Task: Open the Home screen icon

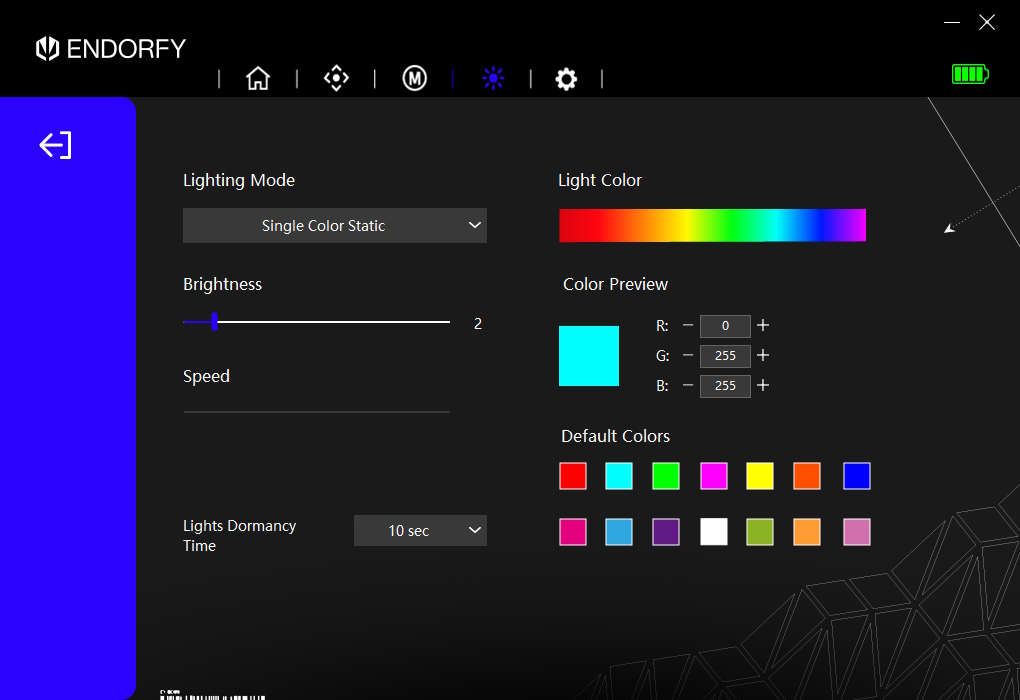Action: click(258, 78)
